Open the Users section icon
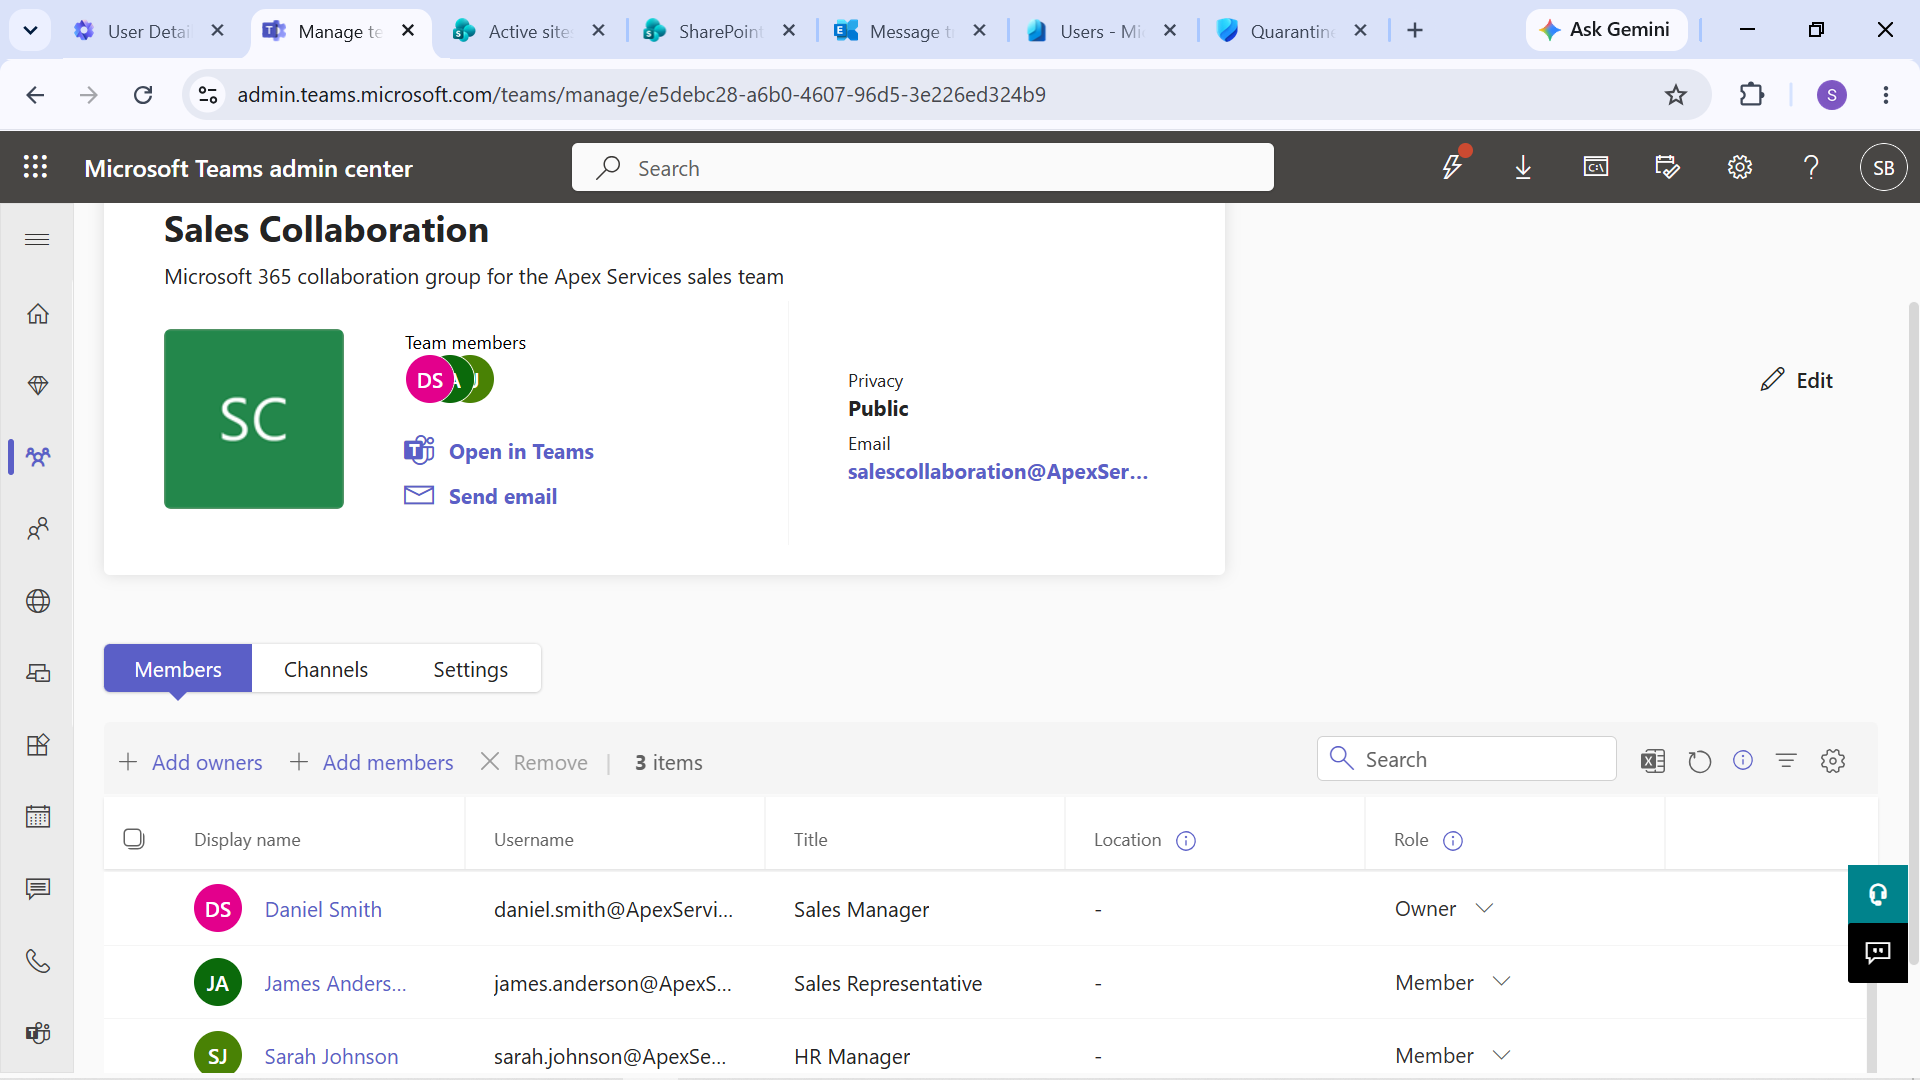The width and height of the screenshot is (1920, 1080). [x=38, y=529]
